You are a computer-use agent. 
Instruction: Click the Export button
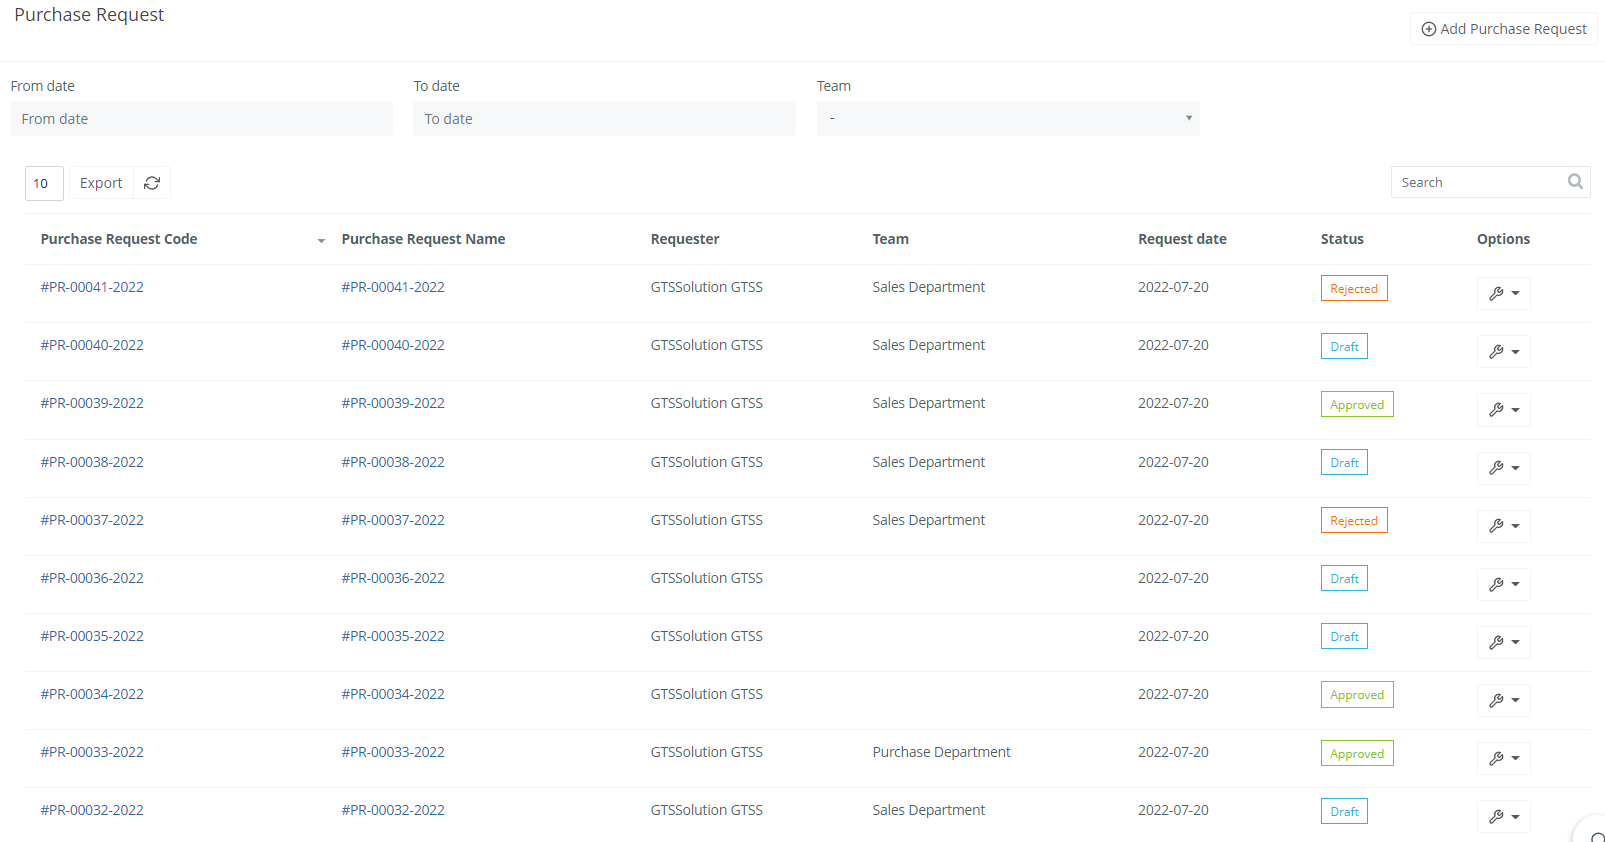(101, 183)
